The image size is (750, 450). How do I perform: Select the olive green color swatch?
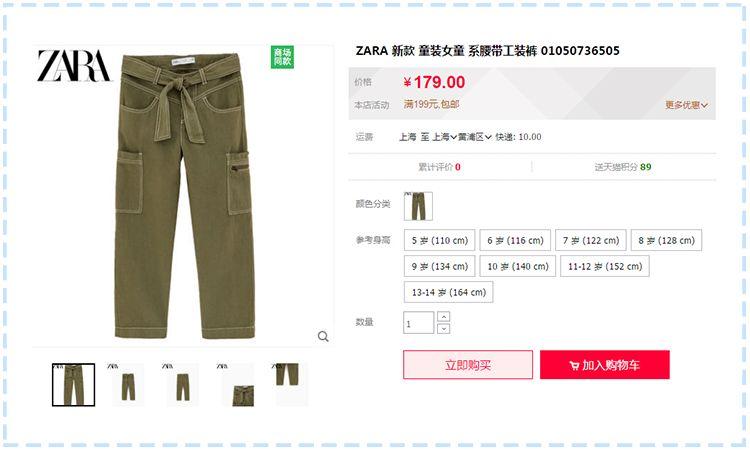[418, 206]
